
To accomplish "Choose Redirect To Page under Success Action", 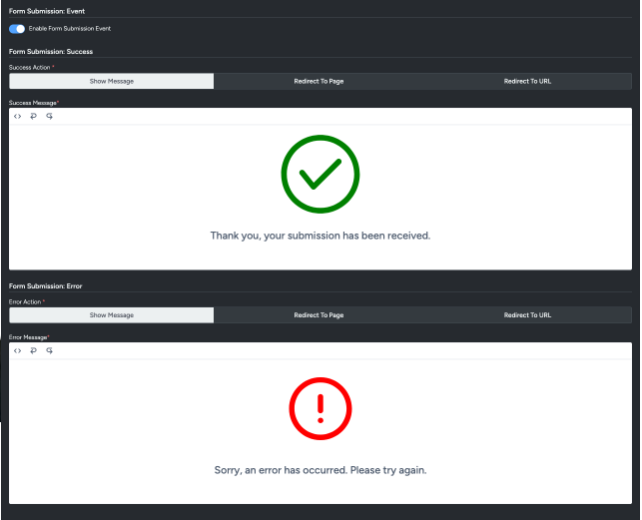I will (x=319, y=81).
